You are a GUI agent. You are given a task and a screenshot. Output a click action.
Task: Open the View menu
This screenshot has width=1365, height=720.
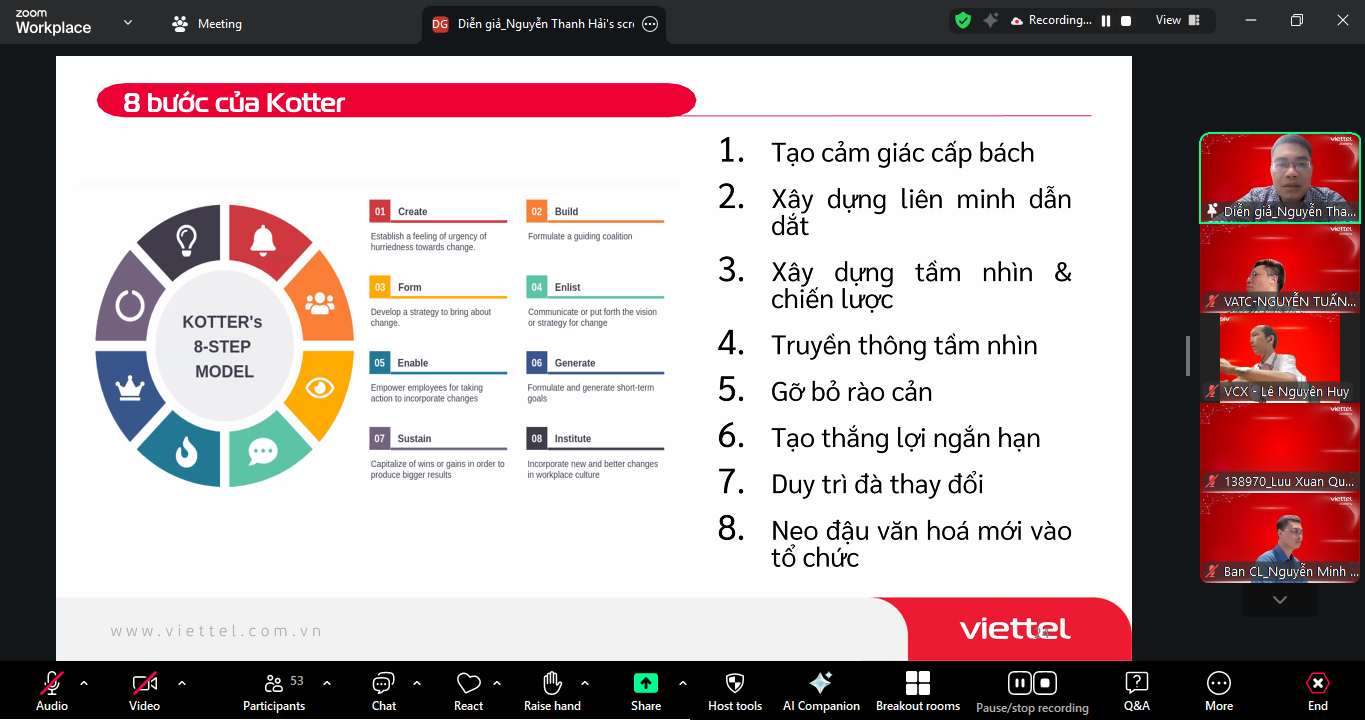click(x=1168, y=20)
